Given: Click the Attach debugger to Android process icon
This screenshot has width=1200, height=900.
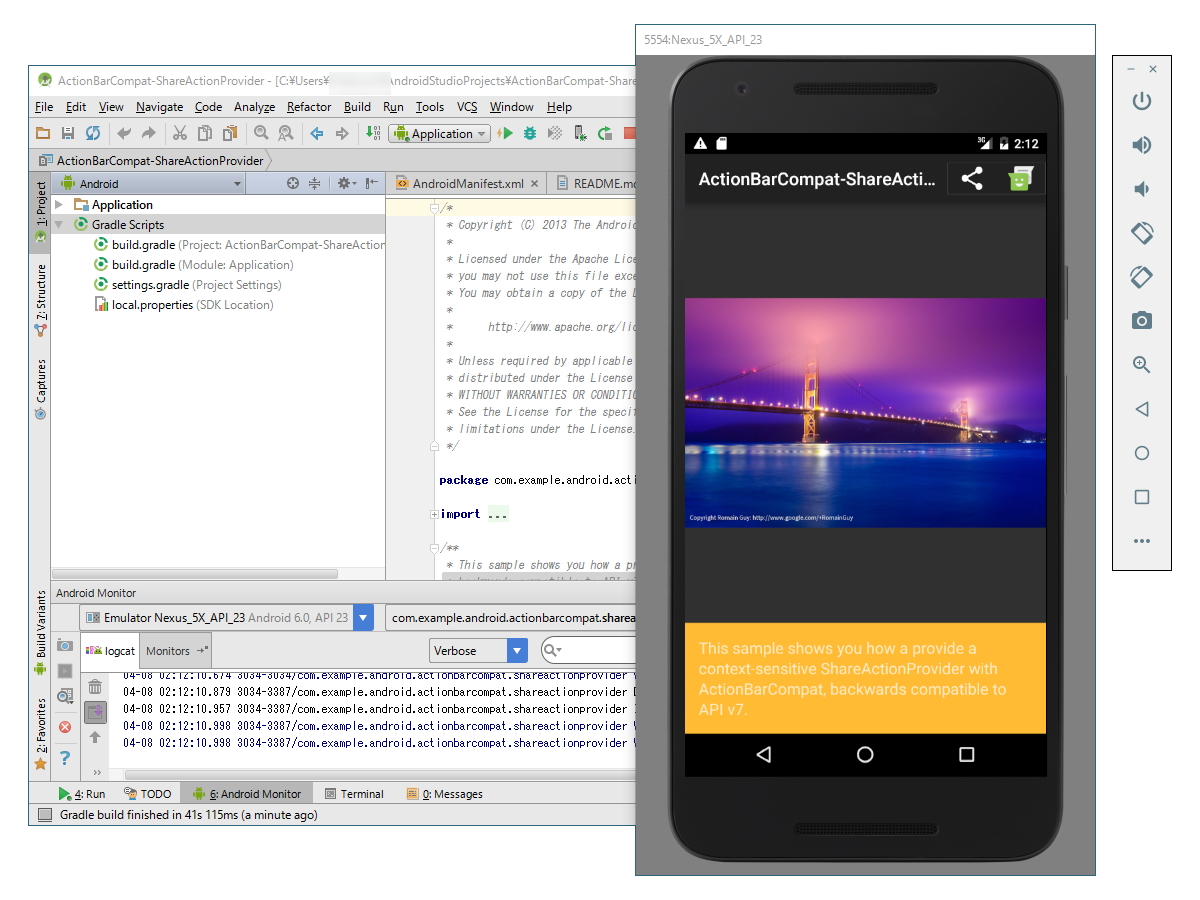Looking at the screenshot, I should tap(580, 133).
